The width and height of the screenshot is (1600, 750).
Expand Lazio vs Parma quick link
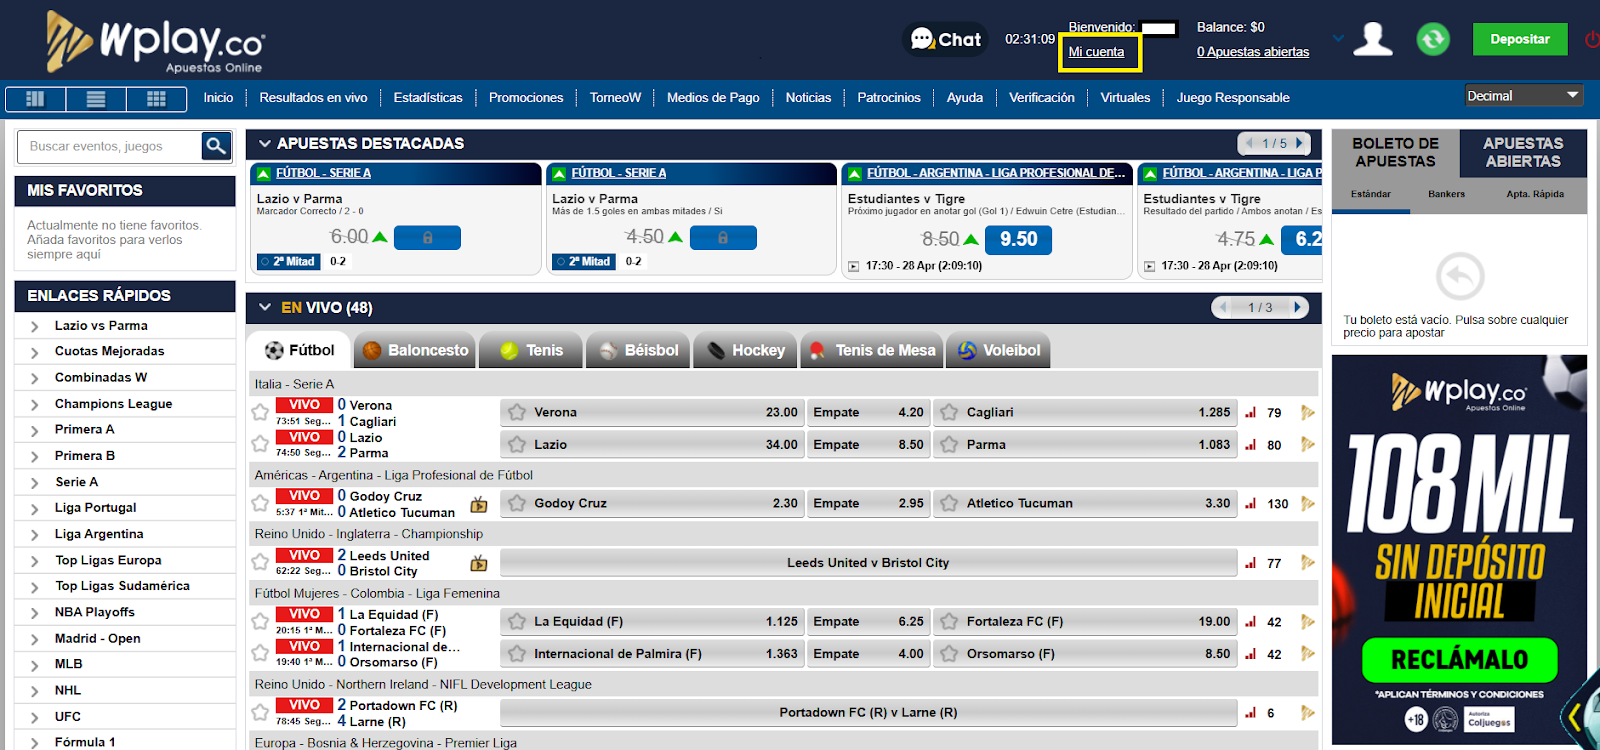[35, 326]
